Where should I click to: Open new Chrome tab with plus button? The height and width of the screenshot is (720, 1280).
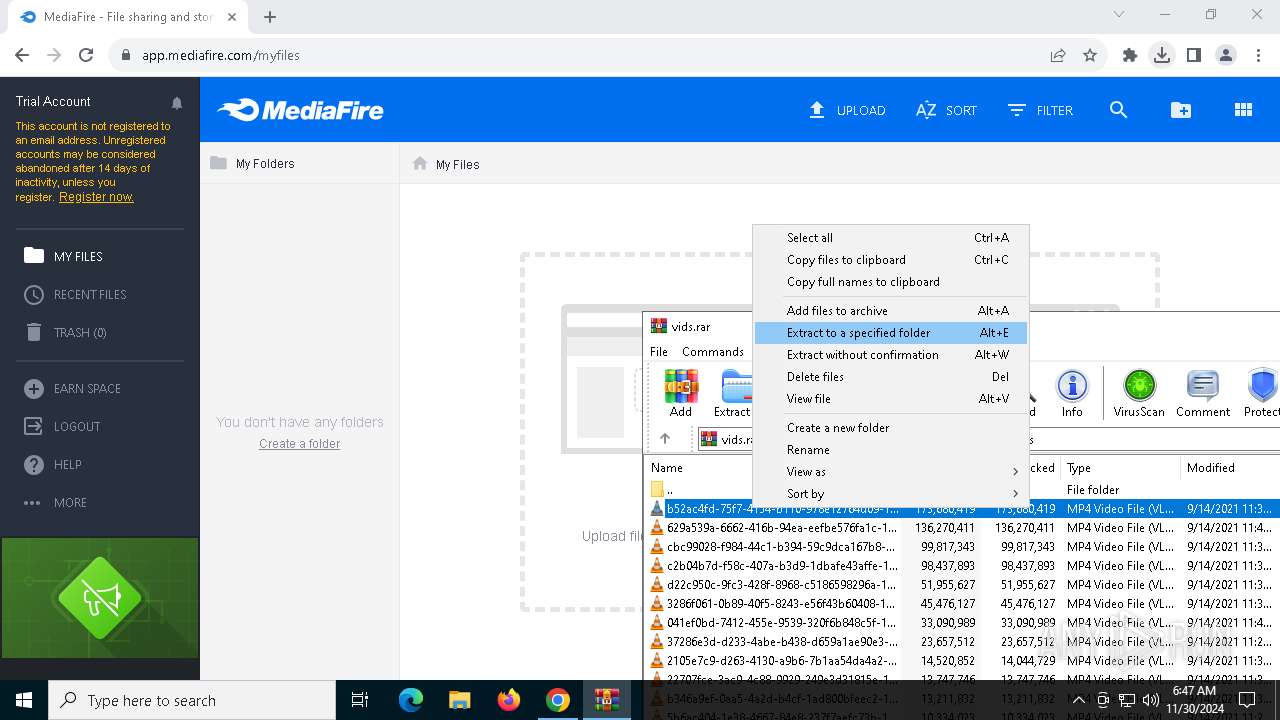[270, 17]
